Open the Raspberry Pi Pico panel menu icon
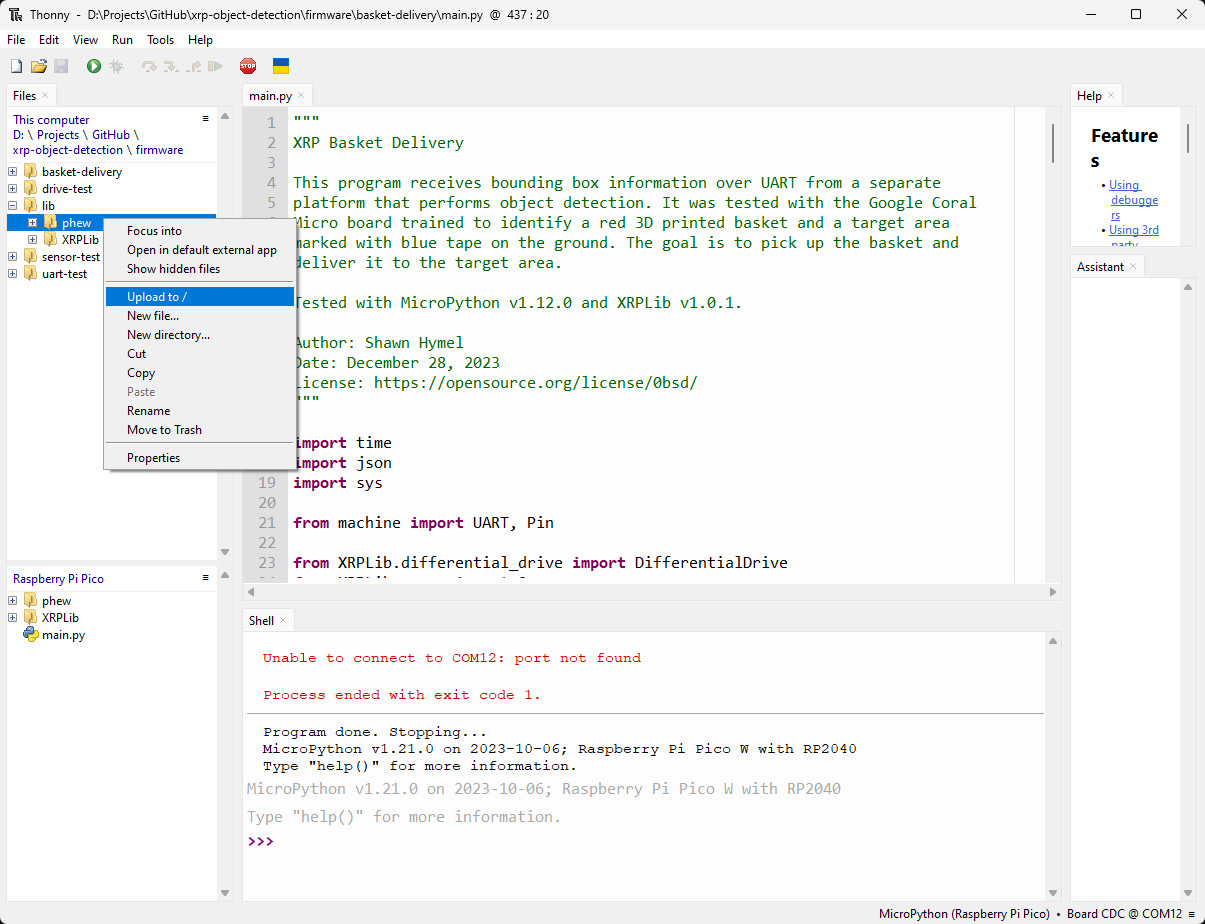 coord(206,577)
